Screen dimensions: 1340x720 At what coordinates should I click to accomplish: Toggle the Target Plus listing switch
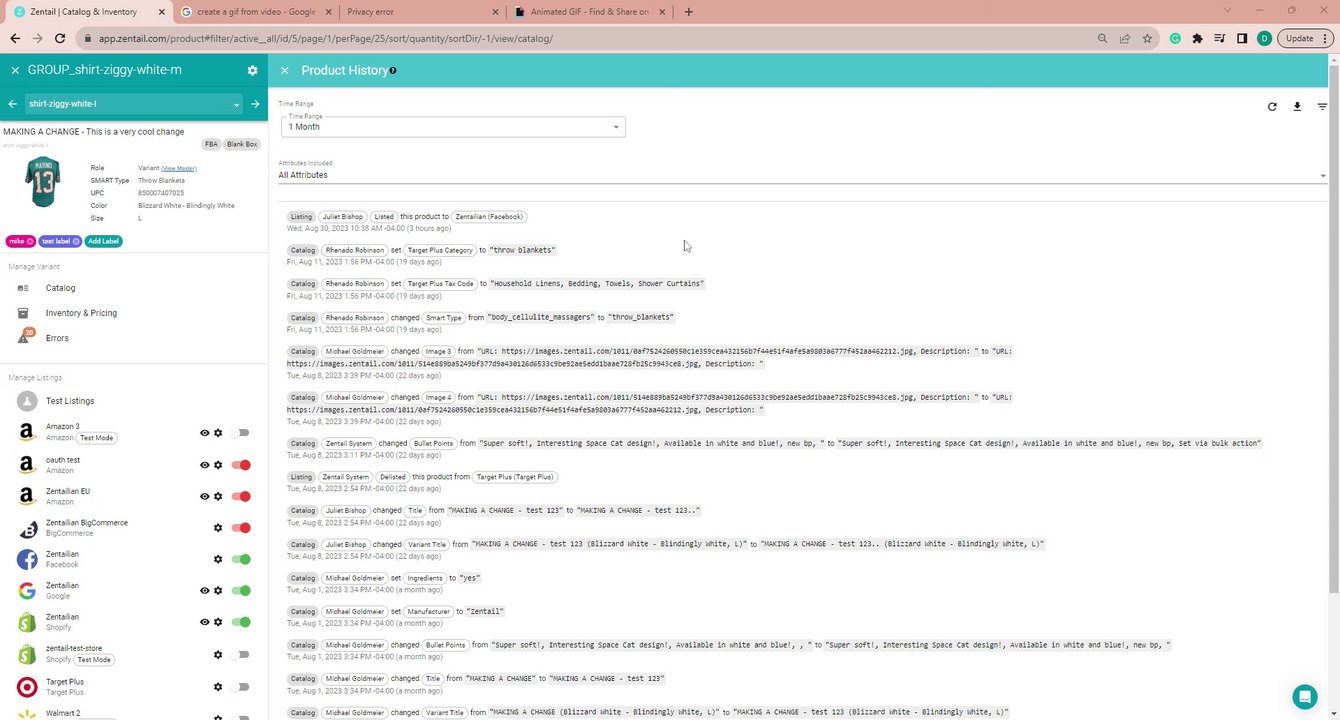point(240,687)
